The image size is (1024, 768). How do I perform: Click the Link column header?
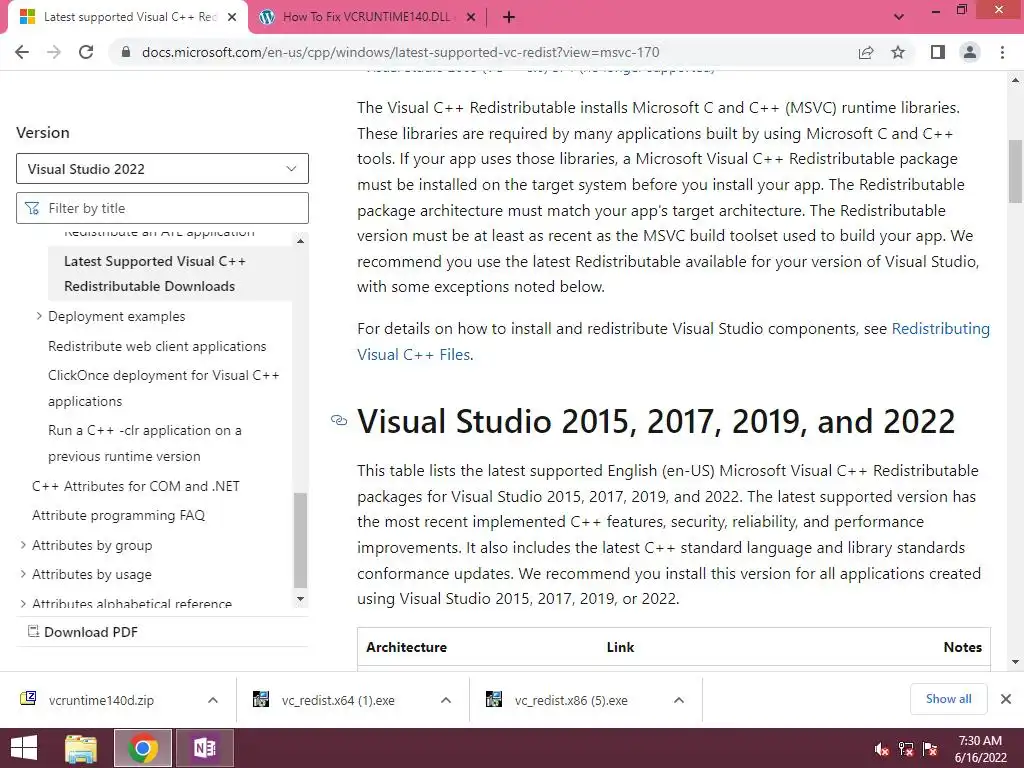tap(620, 647)
